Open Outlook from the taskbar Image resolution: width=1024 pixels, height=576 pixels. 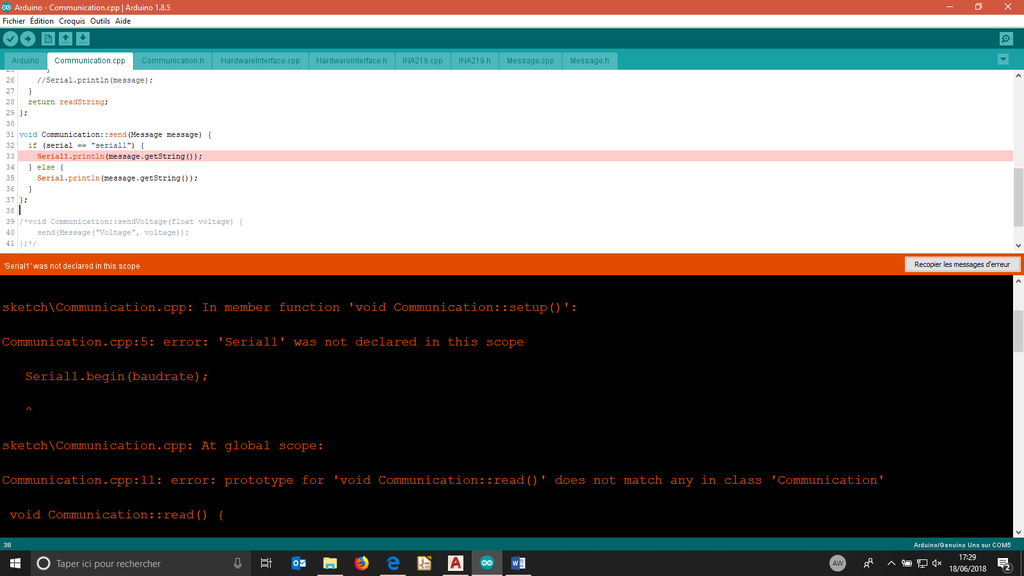point(298,563)
